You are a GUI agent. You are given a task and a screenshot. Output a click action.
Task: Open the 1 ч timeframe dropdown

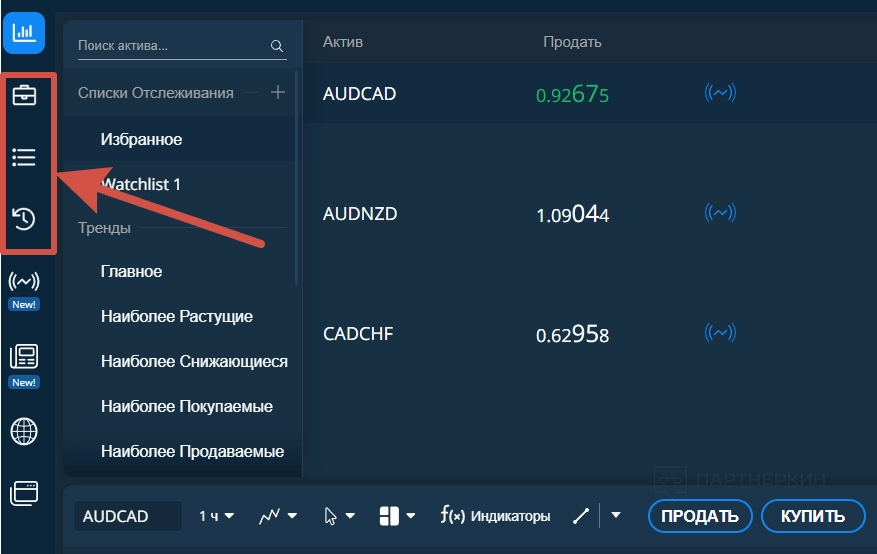point(216,515)
